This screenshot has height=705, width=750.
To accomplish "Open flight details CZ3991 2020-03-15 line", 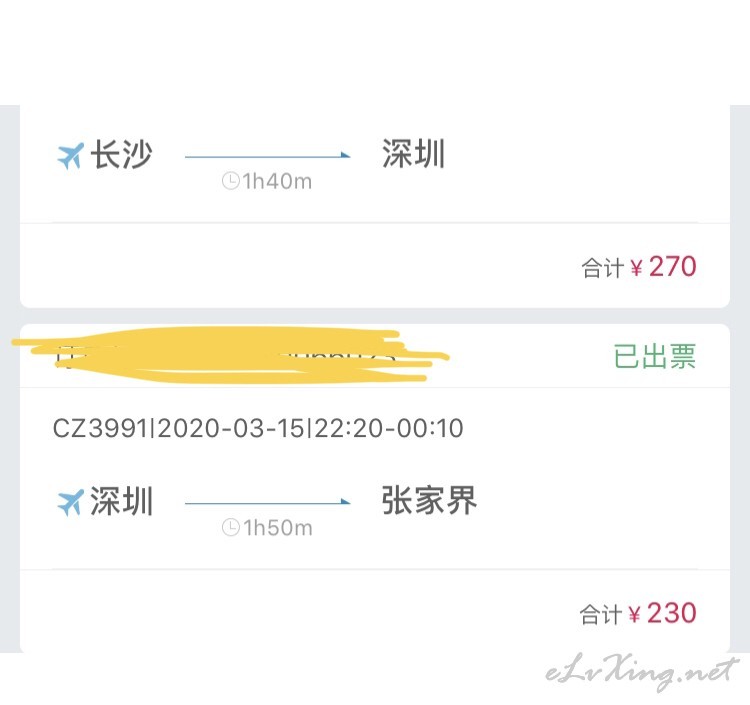I will point(258,428).
